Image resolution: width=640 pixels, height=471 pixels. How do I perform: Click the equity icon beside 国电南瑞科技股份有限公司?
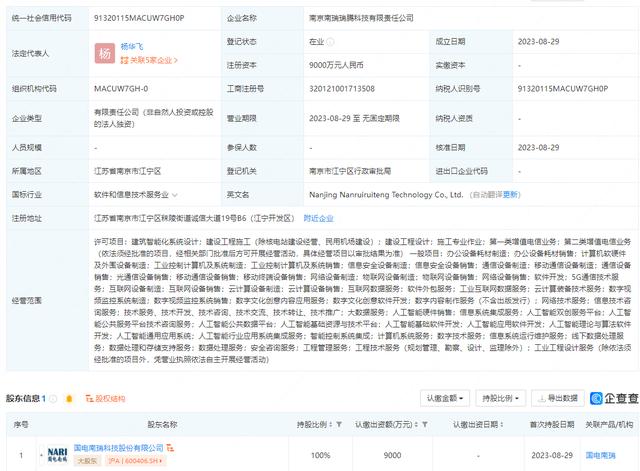tap(171, 450)
